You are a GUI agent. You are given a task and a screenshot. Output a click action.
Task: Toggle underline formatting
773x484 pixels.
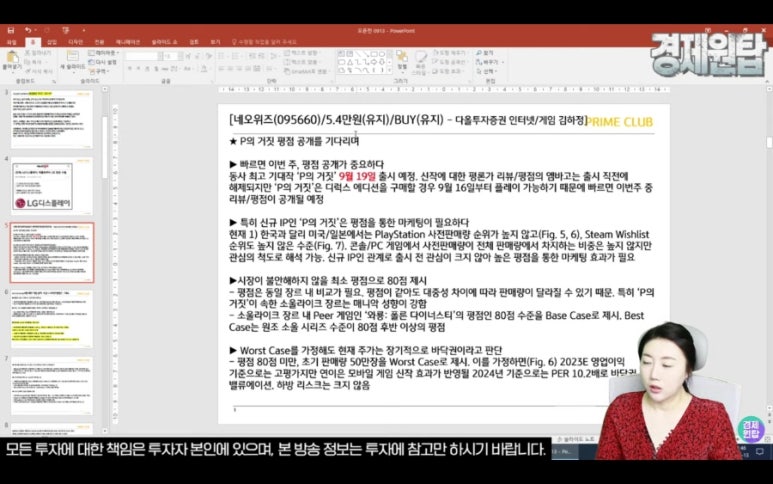point(147,69)
